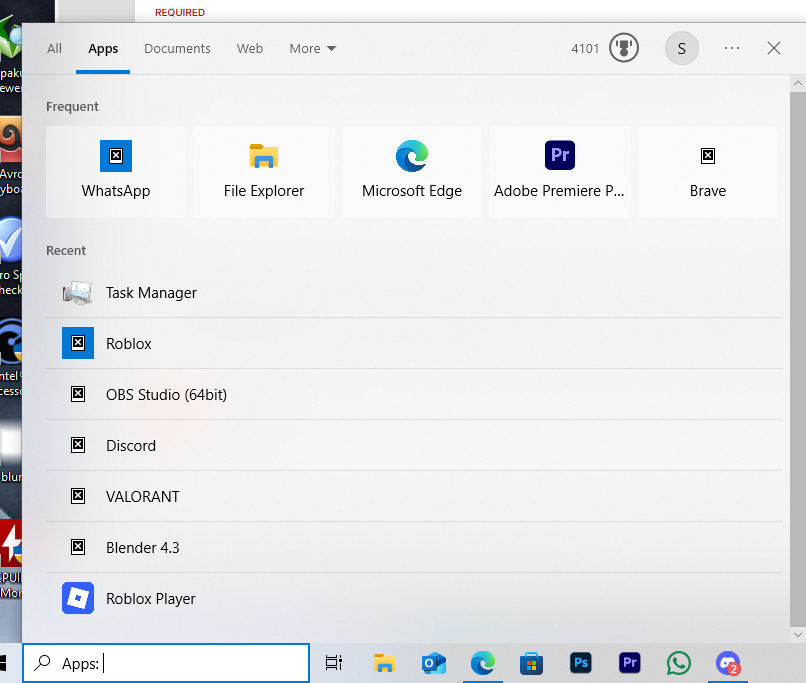Click the "Discord" label in Recent

click(x=131, y=445)
